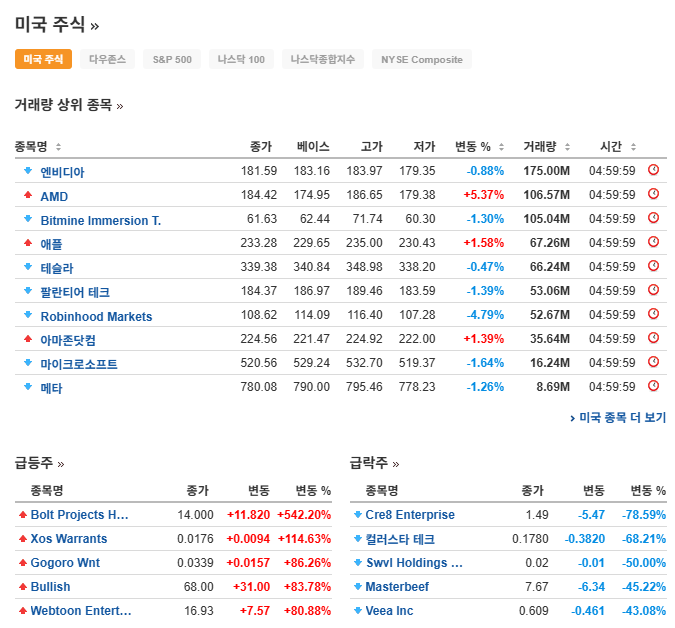Viewport: 675px width, 628px height.
Task: Click the red up arrow beside 애플
Action: tap(28, 243)
